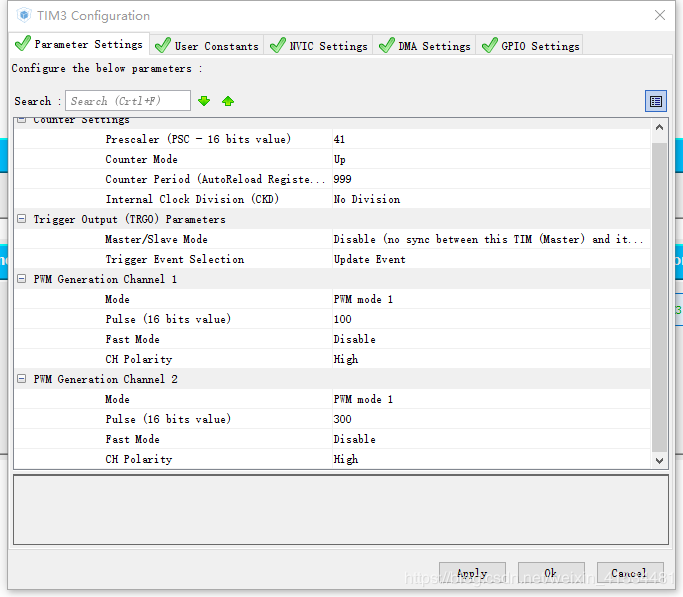683x597 pixels.
Task: Select the Trigger Event Selection label
Action: [x=175, y=260]
